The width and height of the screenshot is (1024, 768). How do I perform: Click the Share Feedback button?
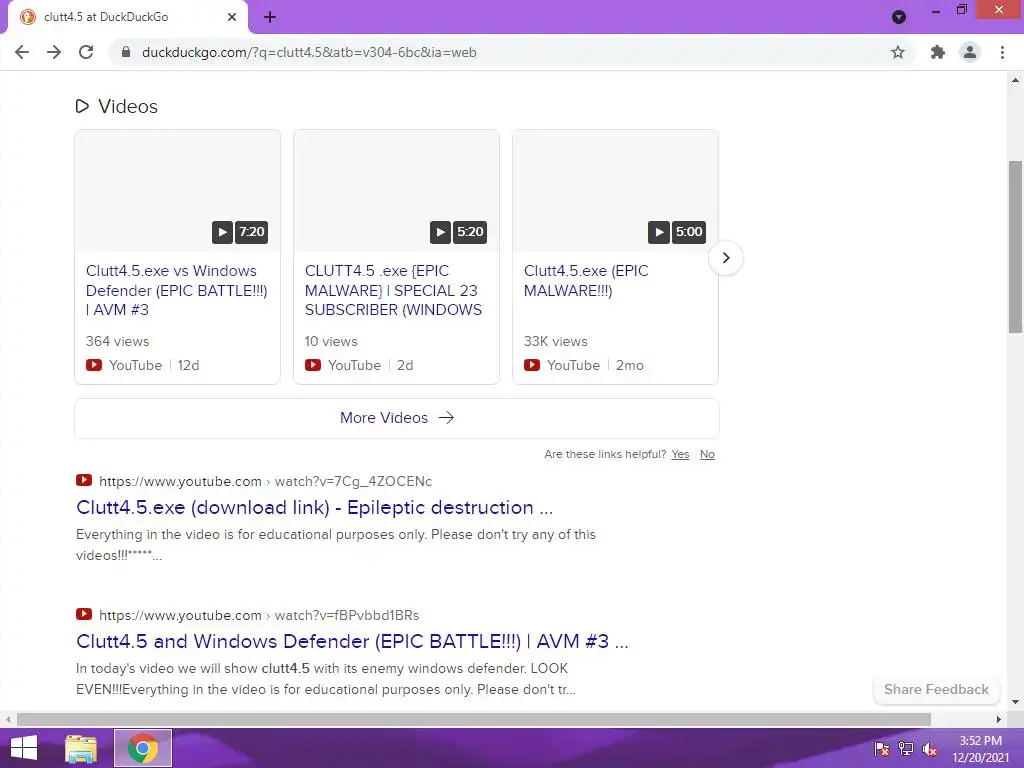click(x=936, y=690)
